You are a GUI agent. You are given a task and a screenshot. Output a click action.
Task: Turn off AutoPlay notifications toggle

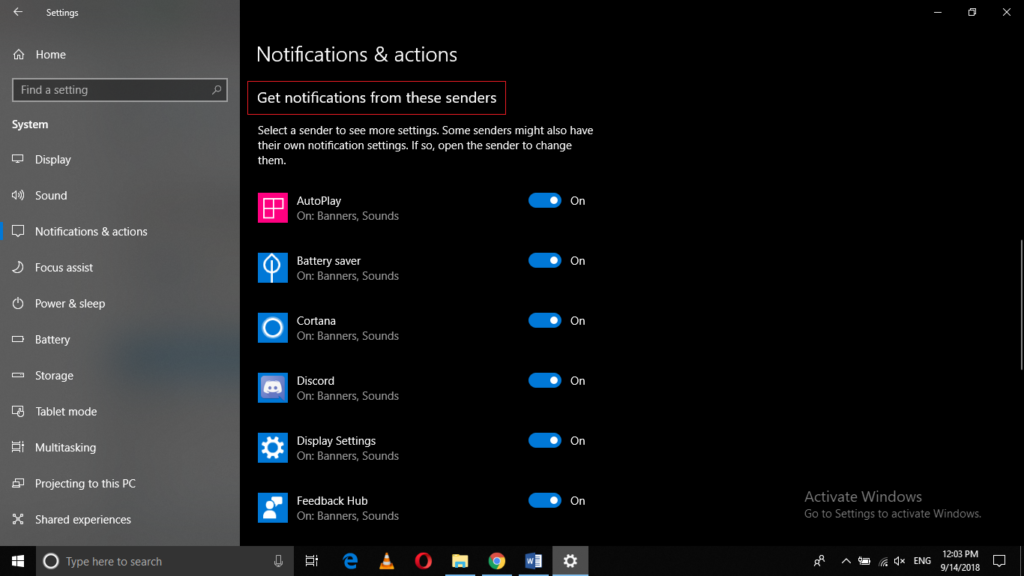545,200
